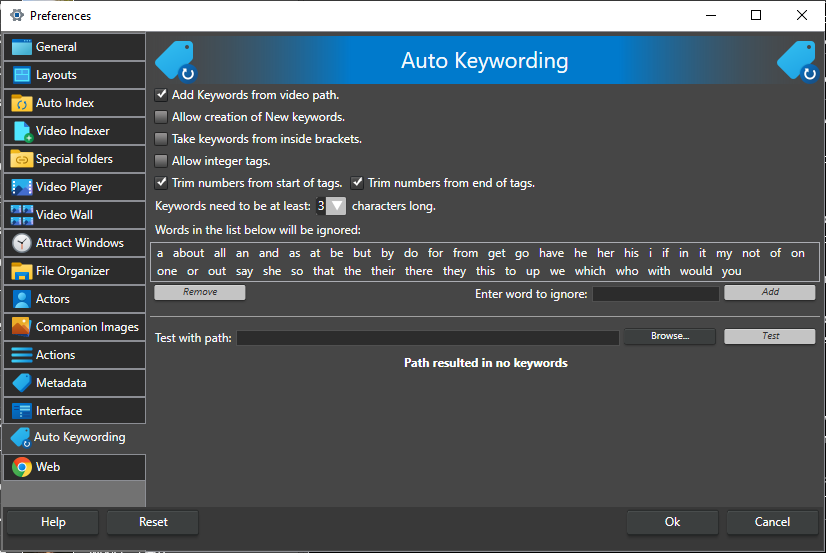826x553 pixels.
Task: Select the Auto Index folder icon
Action: tap(21, 103)
